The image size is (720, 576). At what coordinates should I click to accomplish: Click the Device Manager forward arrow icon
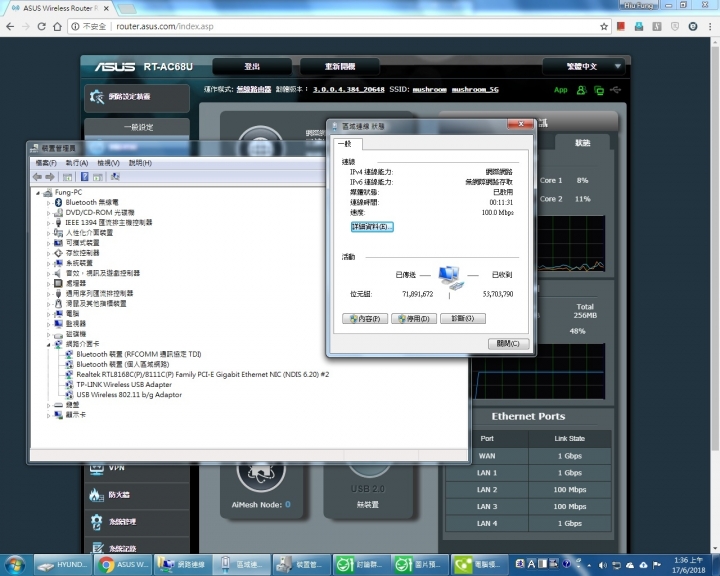(50, 176)
